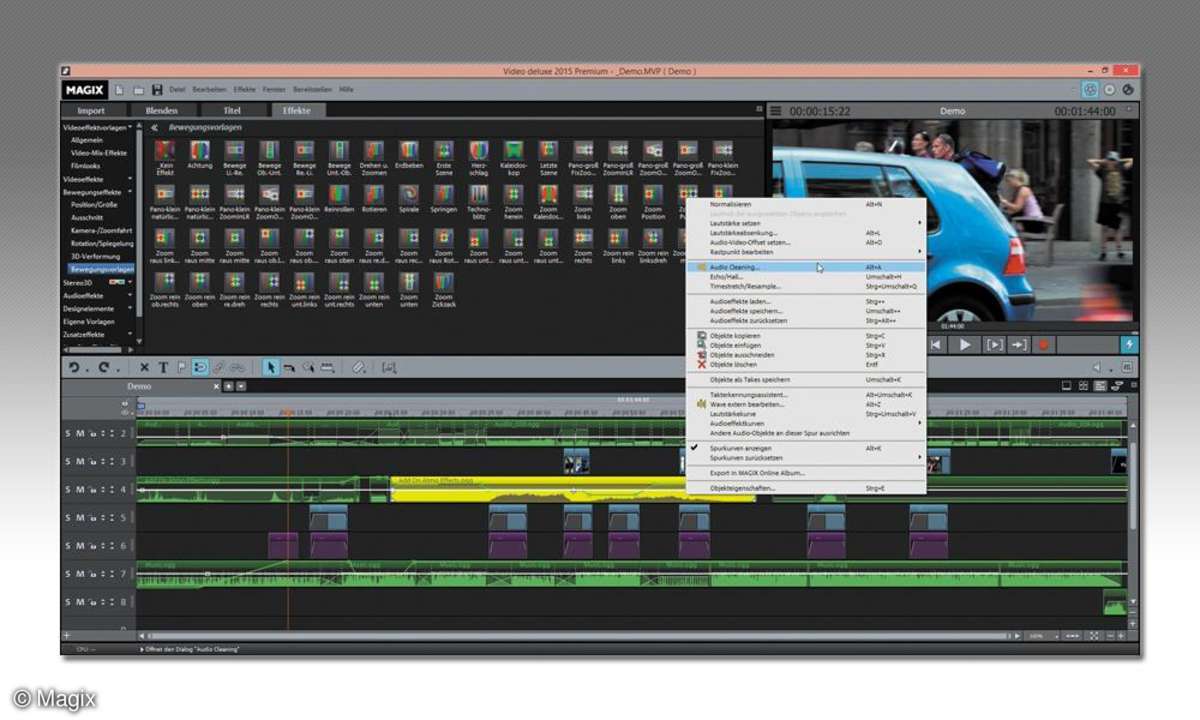Viewport: 1200px width, 720px height.
Task: Solo track 6 with S button
Action: pyautogui.click(x=69, y=546)
